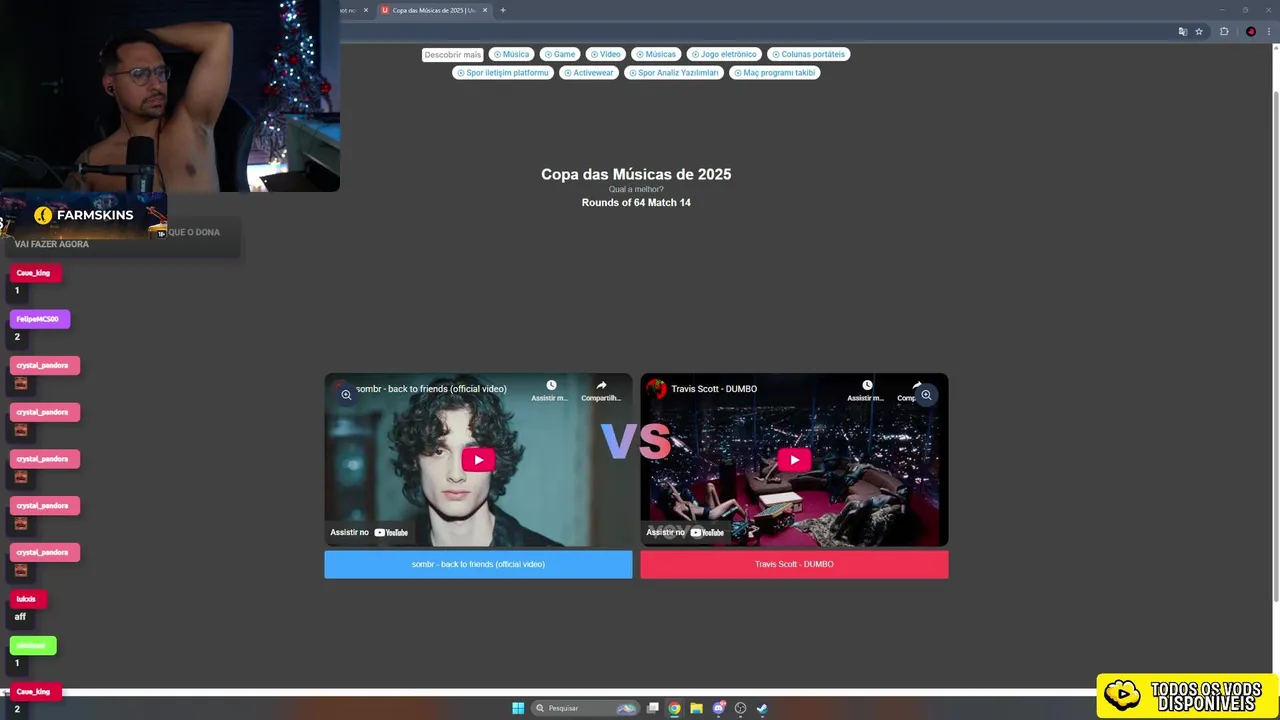Switch to Copa das Músicas de 2025 tab
Image resolution: width=1280 pixels, height=720 pixels.
click(x=434, y=10)
